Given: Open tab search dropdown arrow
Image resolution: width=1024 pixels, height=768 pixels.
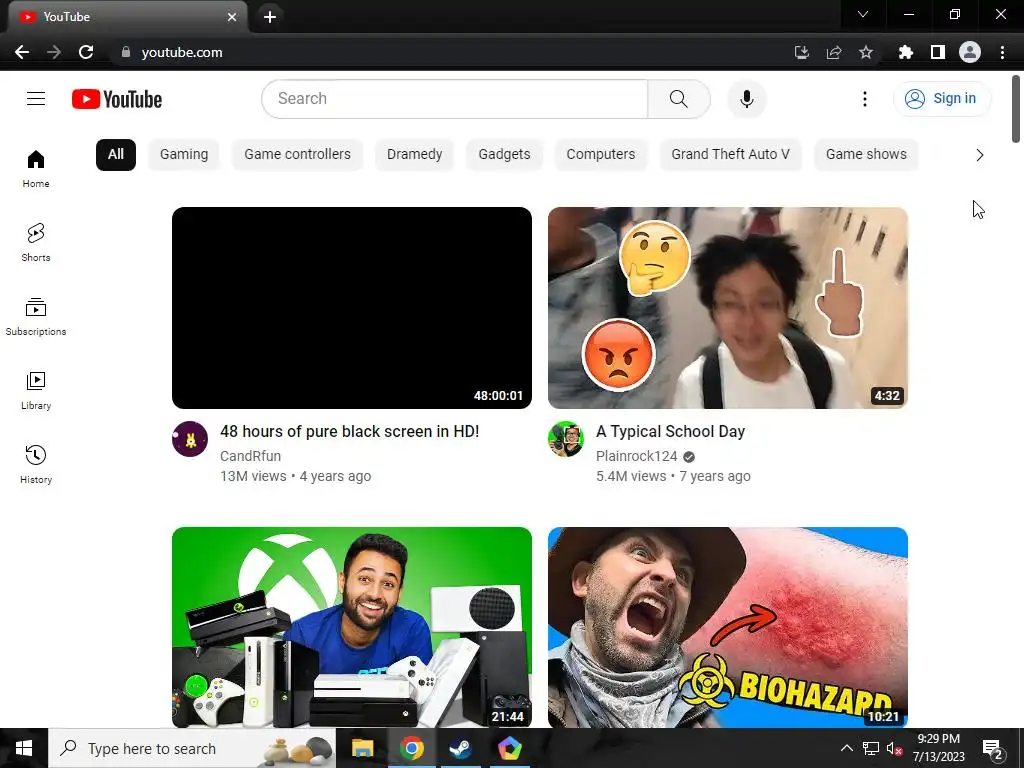Looking at the screenshot, I should 863,14.
